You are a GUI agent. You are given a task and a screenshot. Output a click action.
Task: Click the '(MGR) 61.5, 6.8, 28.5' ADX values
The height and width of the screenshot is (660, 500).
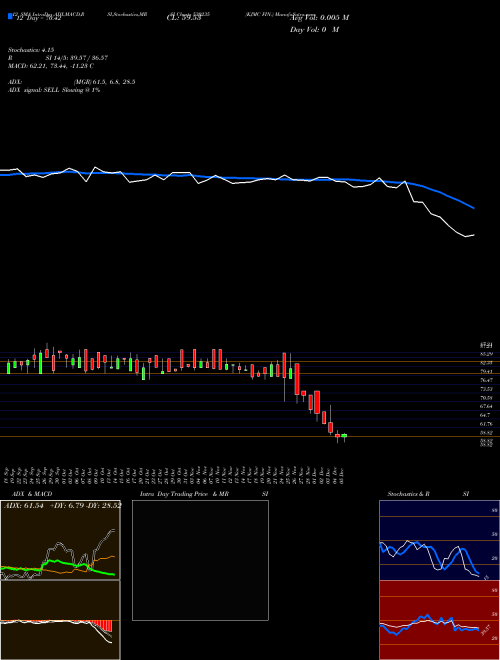(x=104, y=82)
